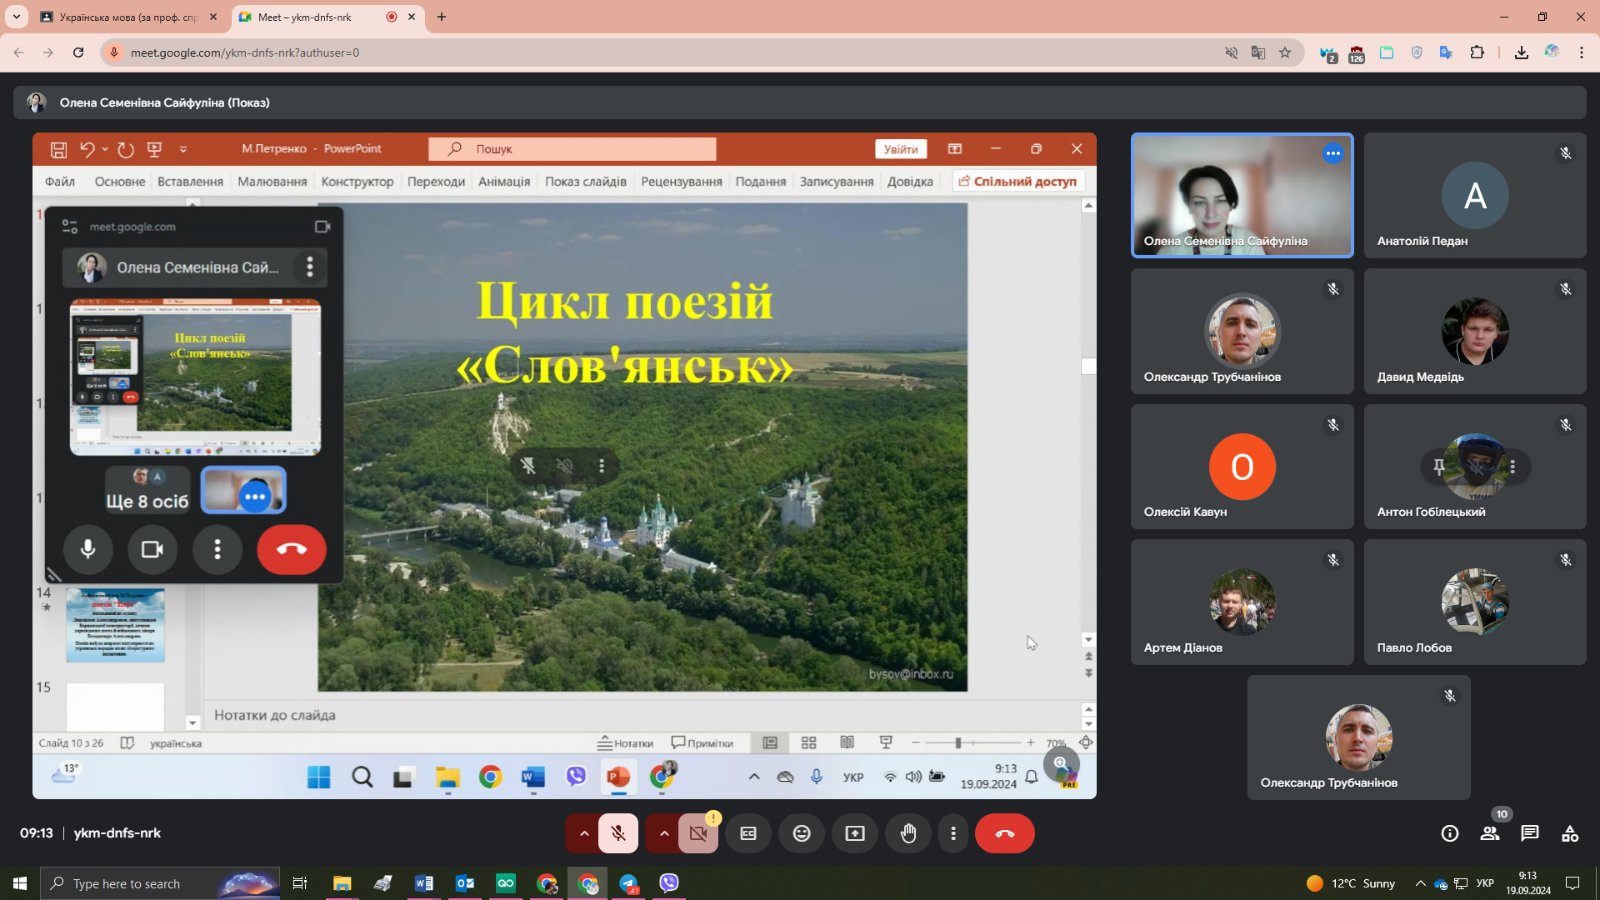Open Viber from the Windows taskbar
This screenshot has width=1600, height=900.
pyautogui.click(x=669, y=883)
